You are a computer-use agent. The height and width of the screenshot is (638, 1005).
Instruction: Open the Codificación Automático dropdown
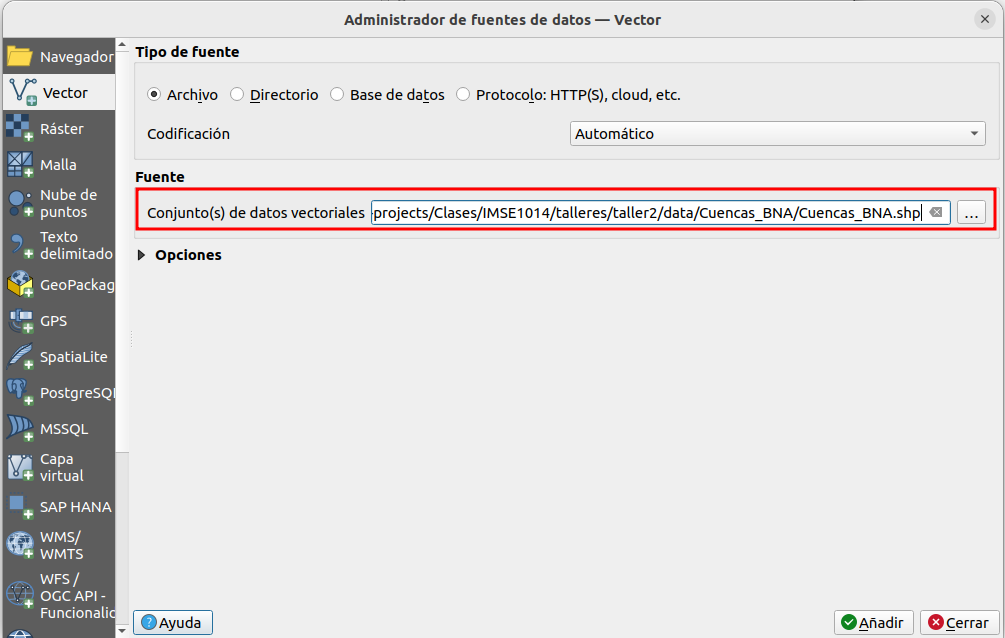778,134
